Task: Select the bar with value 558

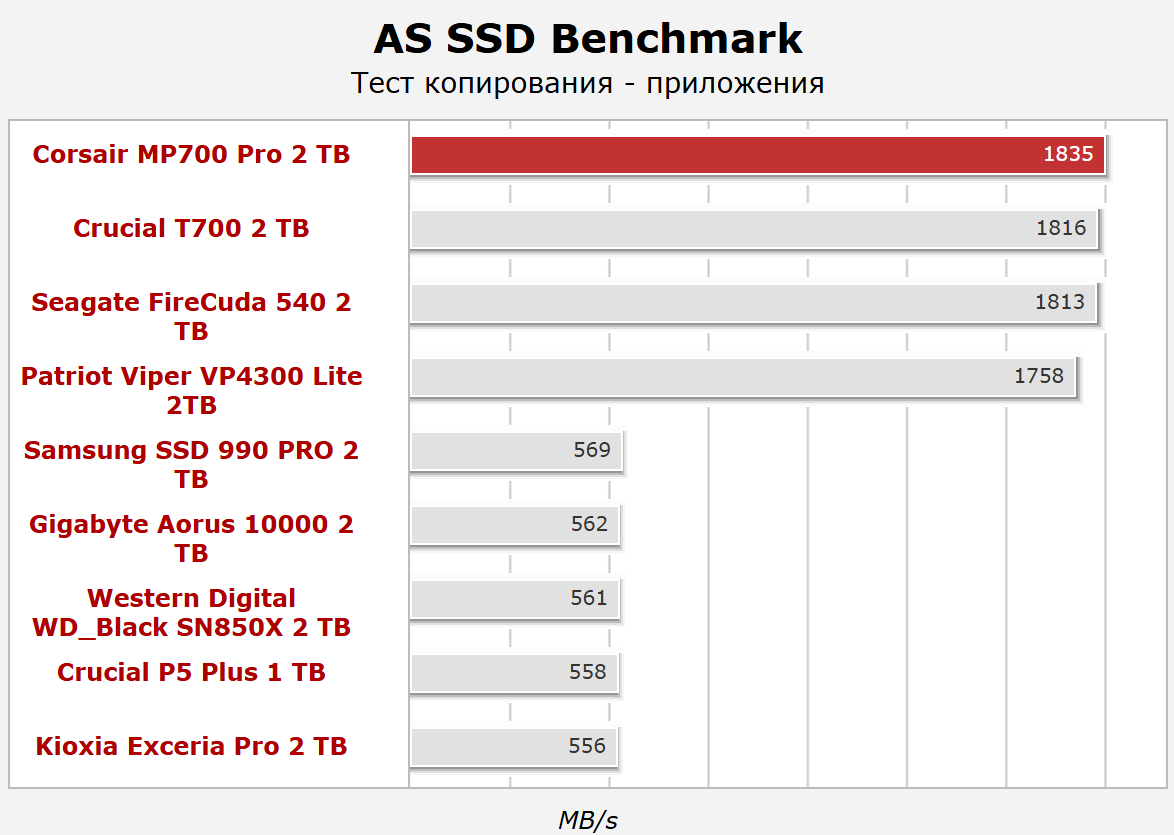Action: 513,673
